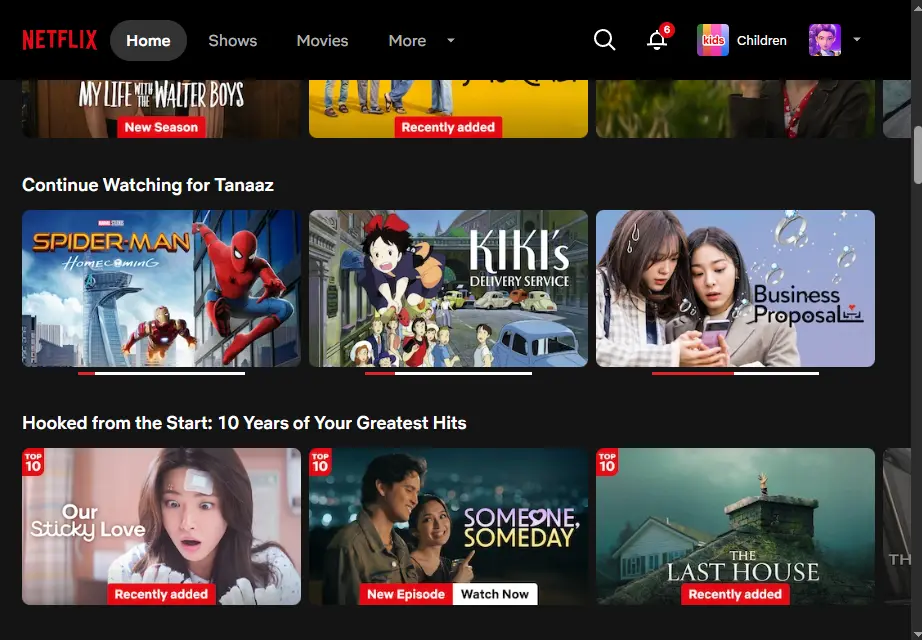Screen dimensions: 922x640
Task: Click Kiki's Delivery Service progress bar
Action: [x=448, y=373]
